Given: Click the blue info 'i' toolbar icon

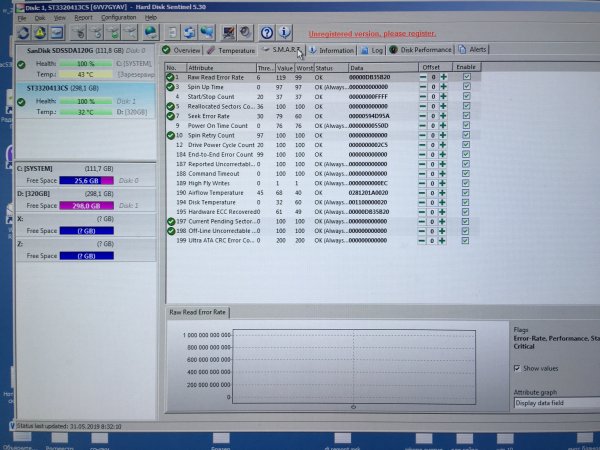Looking at the screenshot, I should click(286, 33).
